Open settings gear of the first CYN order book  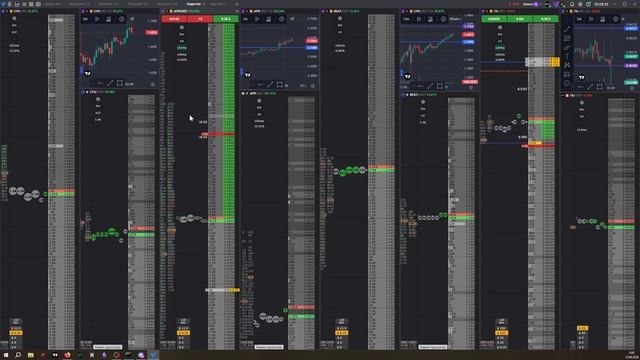[14, 19]
